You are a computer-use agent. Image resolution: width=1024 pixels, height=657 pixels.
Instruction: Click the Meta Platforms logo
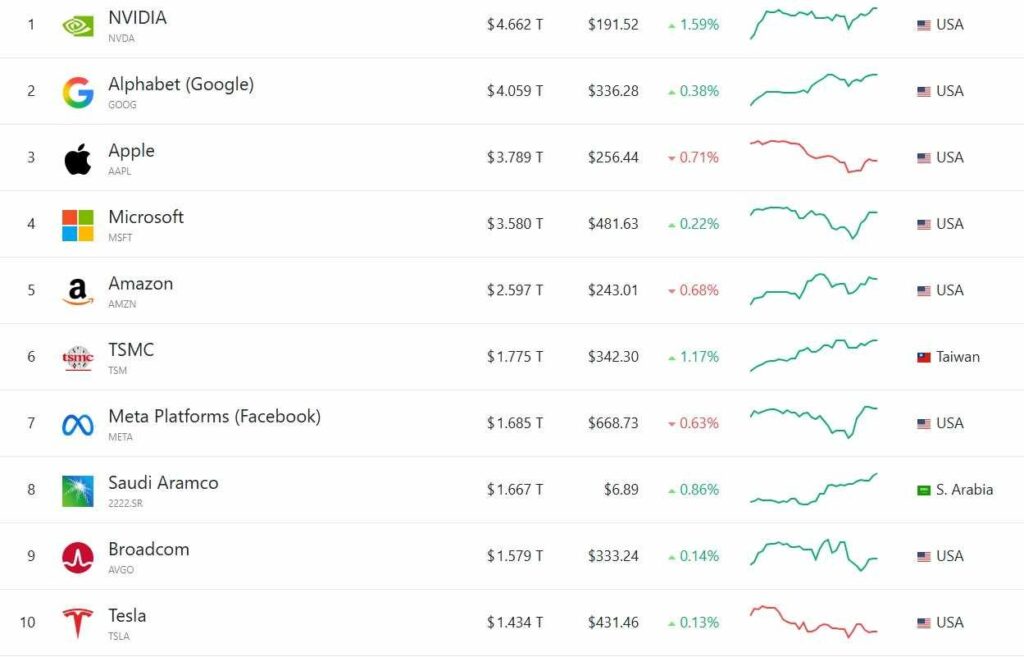[78, 424]
